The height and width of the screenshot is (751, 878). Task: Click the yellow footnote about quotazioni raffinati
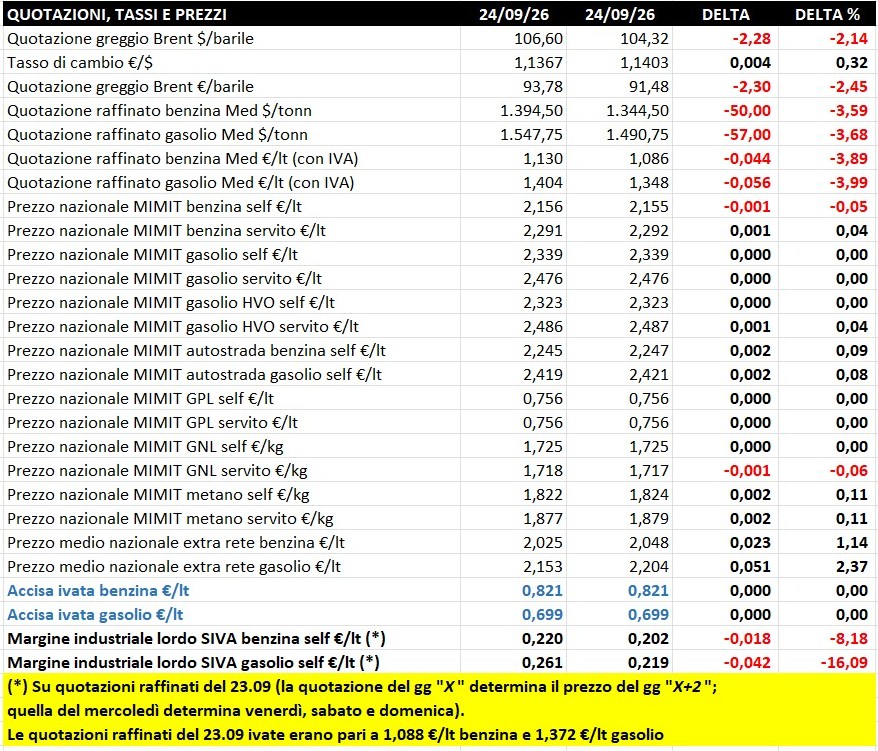pyautogui.click(x=439, y=710)
